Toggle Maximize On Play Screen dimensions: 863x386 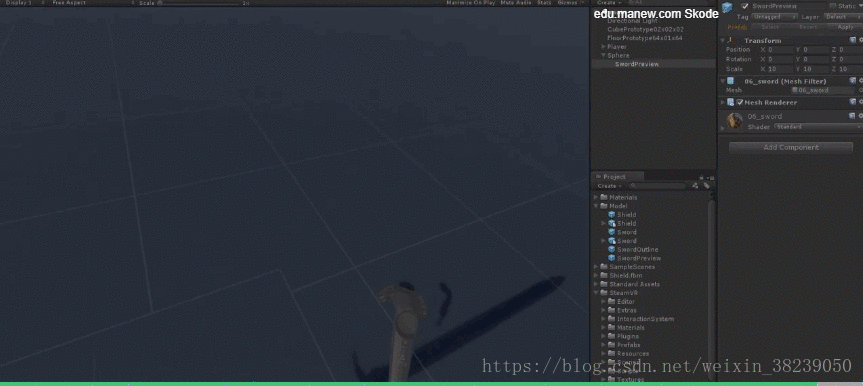(x=471, y=3)
